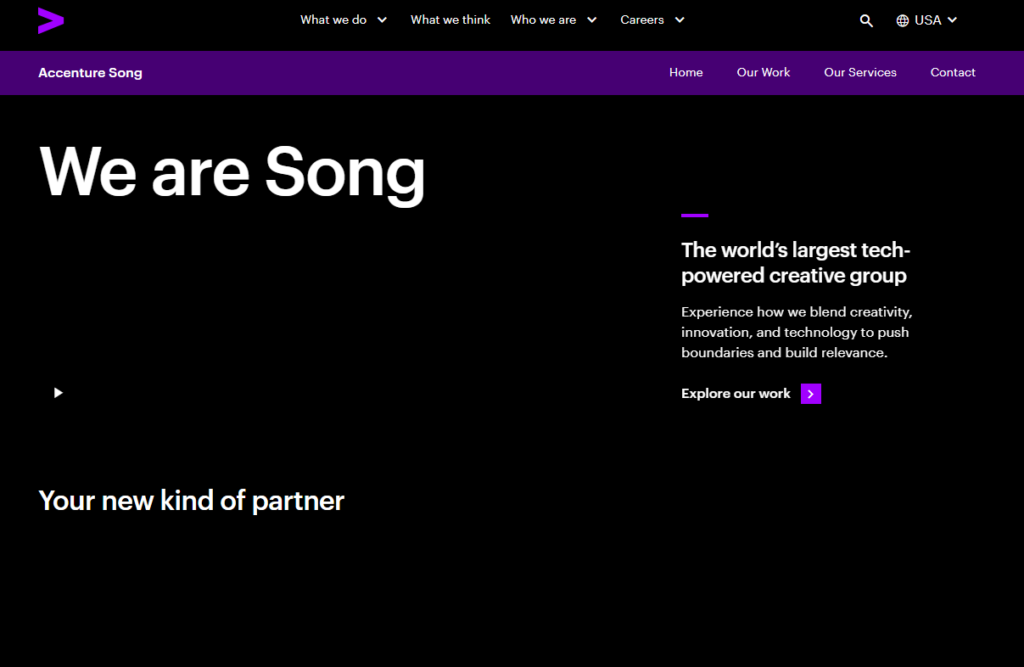The width and height of the screenshot is (1024, 667).
Task: Click the USA region label
Action: click(927, 21)
